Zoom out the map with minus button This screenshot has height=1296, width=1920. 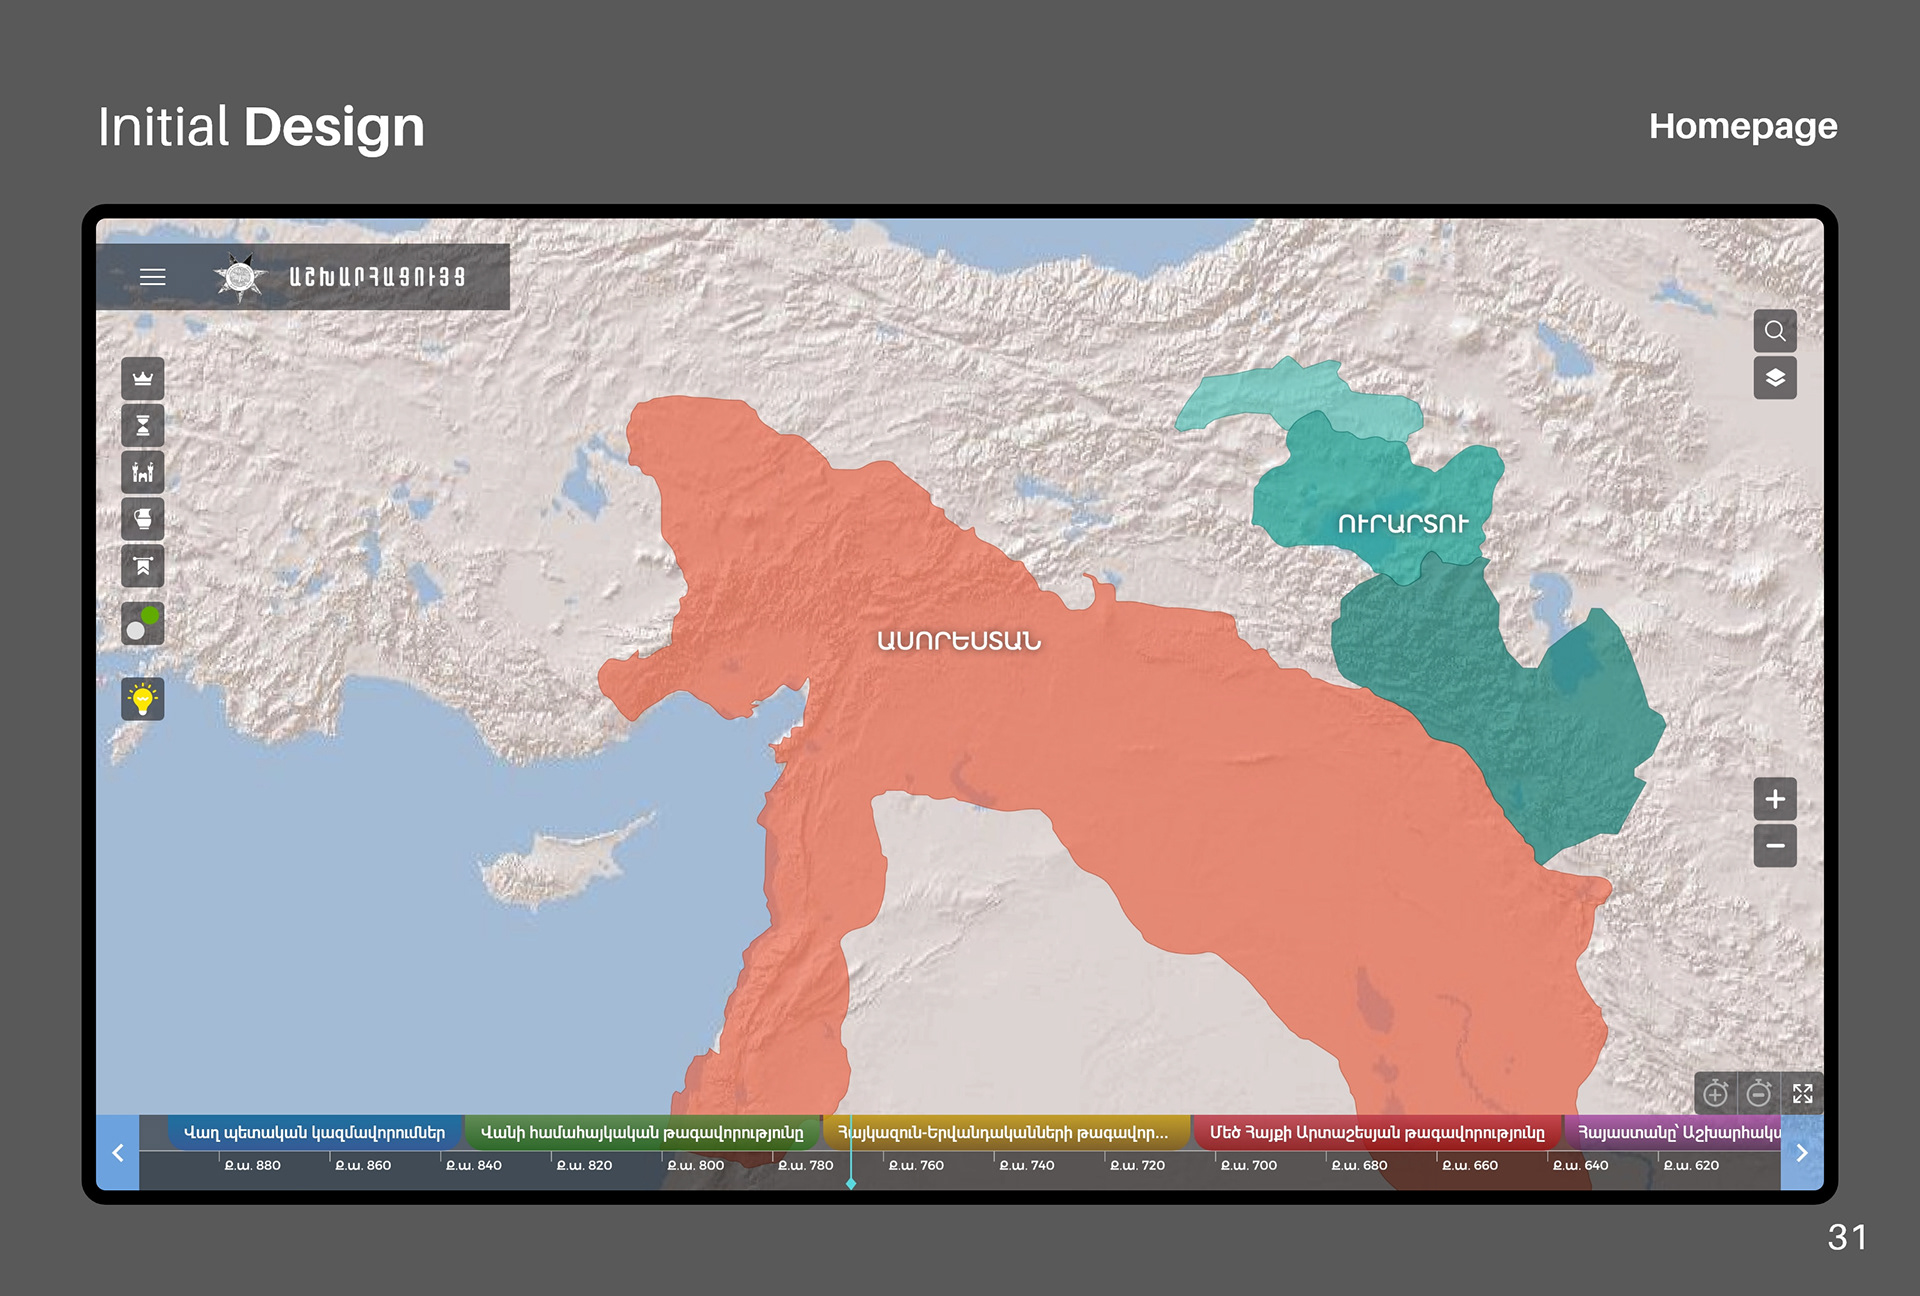click(x=1775, y=846)
